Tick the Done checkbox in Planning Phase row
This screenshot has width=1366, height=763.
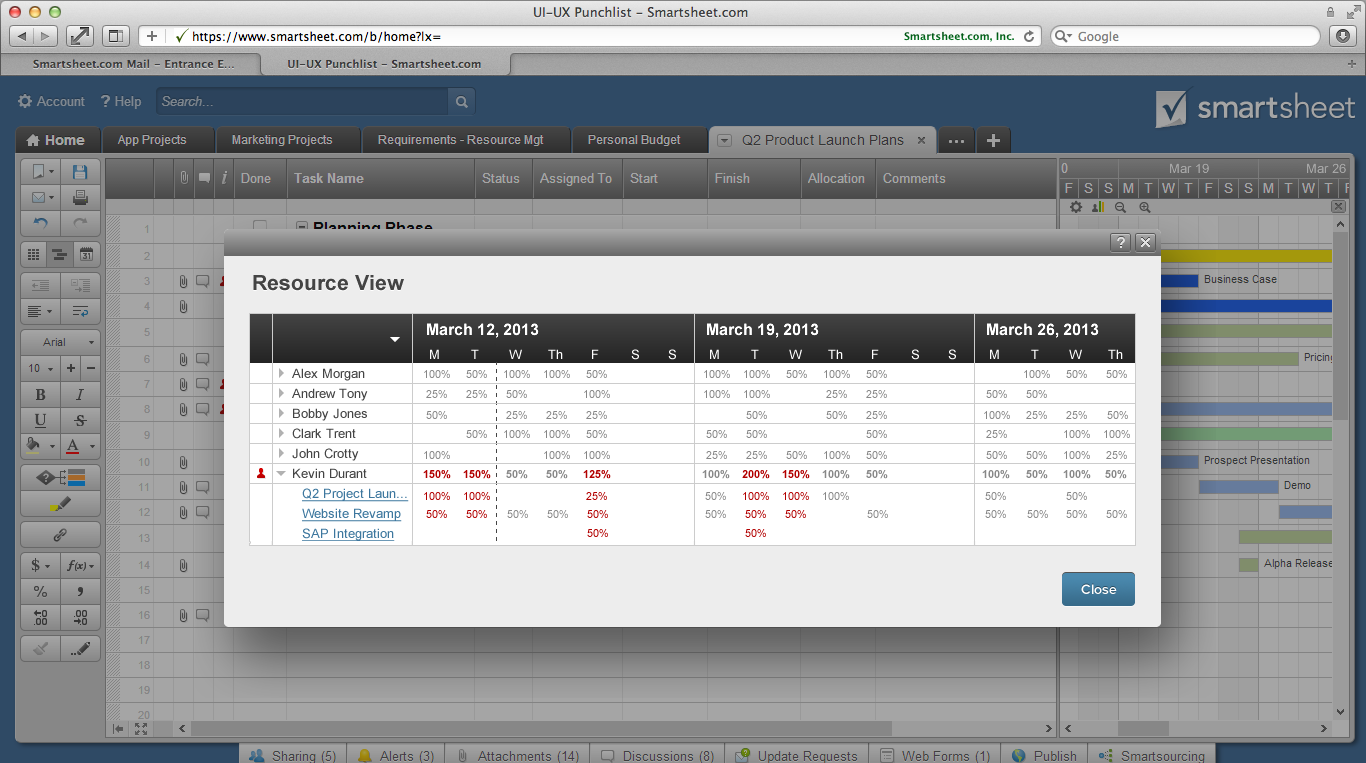[260, 226]
